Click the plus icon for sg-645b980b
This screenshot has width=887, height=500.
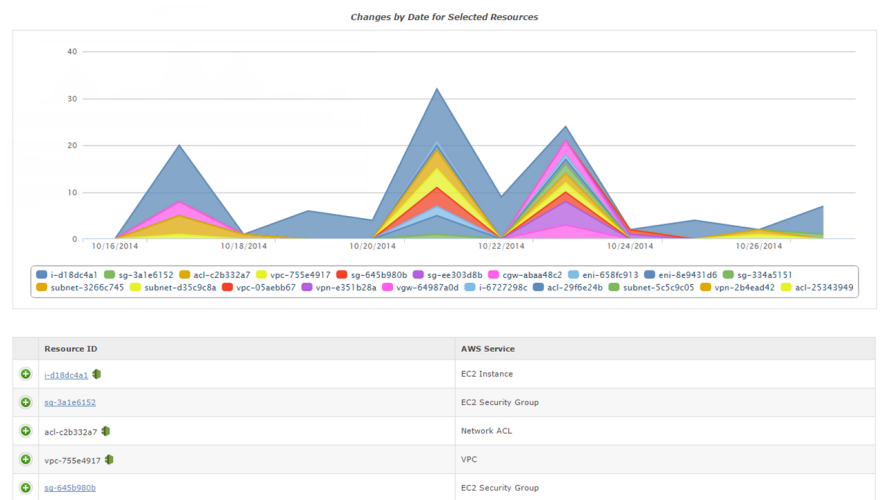point(25,488)
